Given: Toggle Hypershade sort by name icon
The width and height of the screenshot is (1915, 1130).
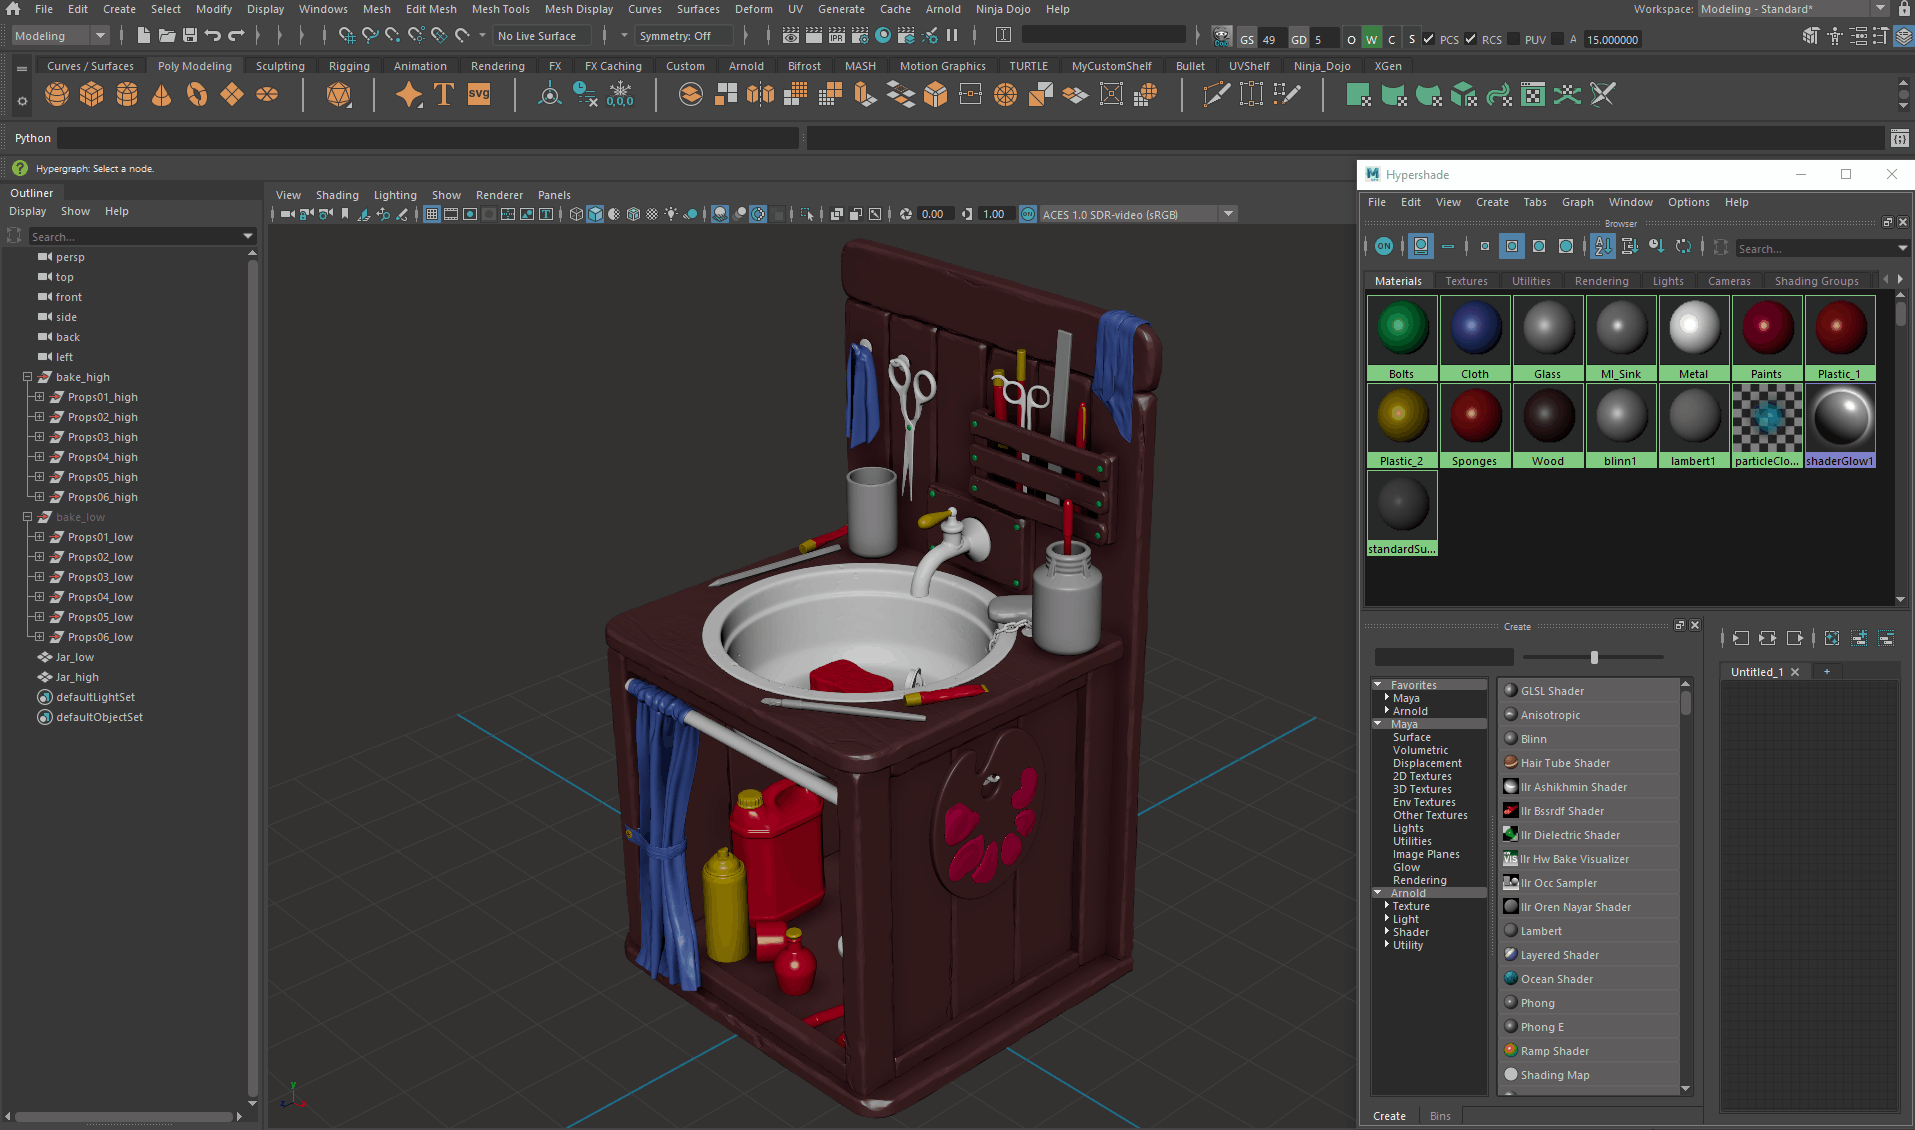Looking at the screenshot, I should coord(1603,247).
